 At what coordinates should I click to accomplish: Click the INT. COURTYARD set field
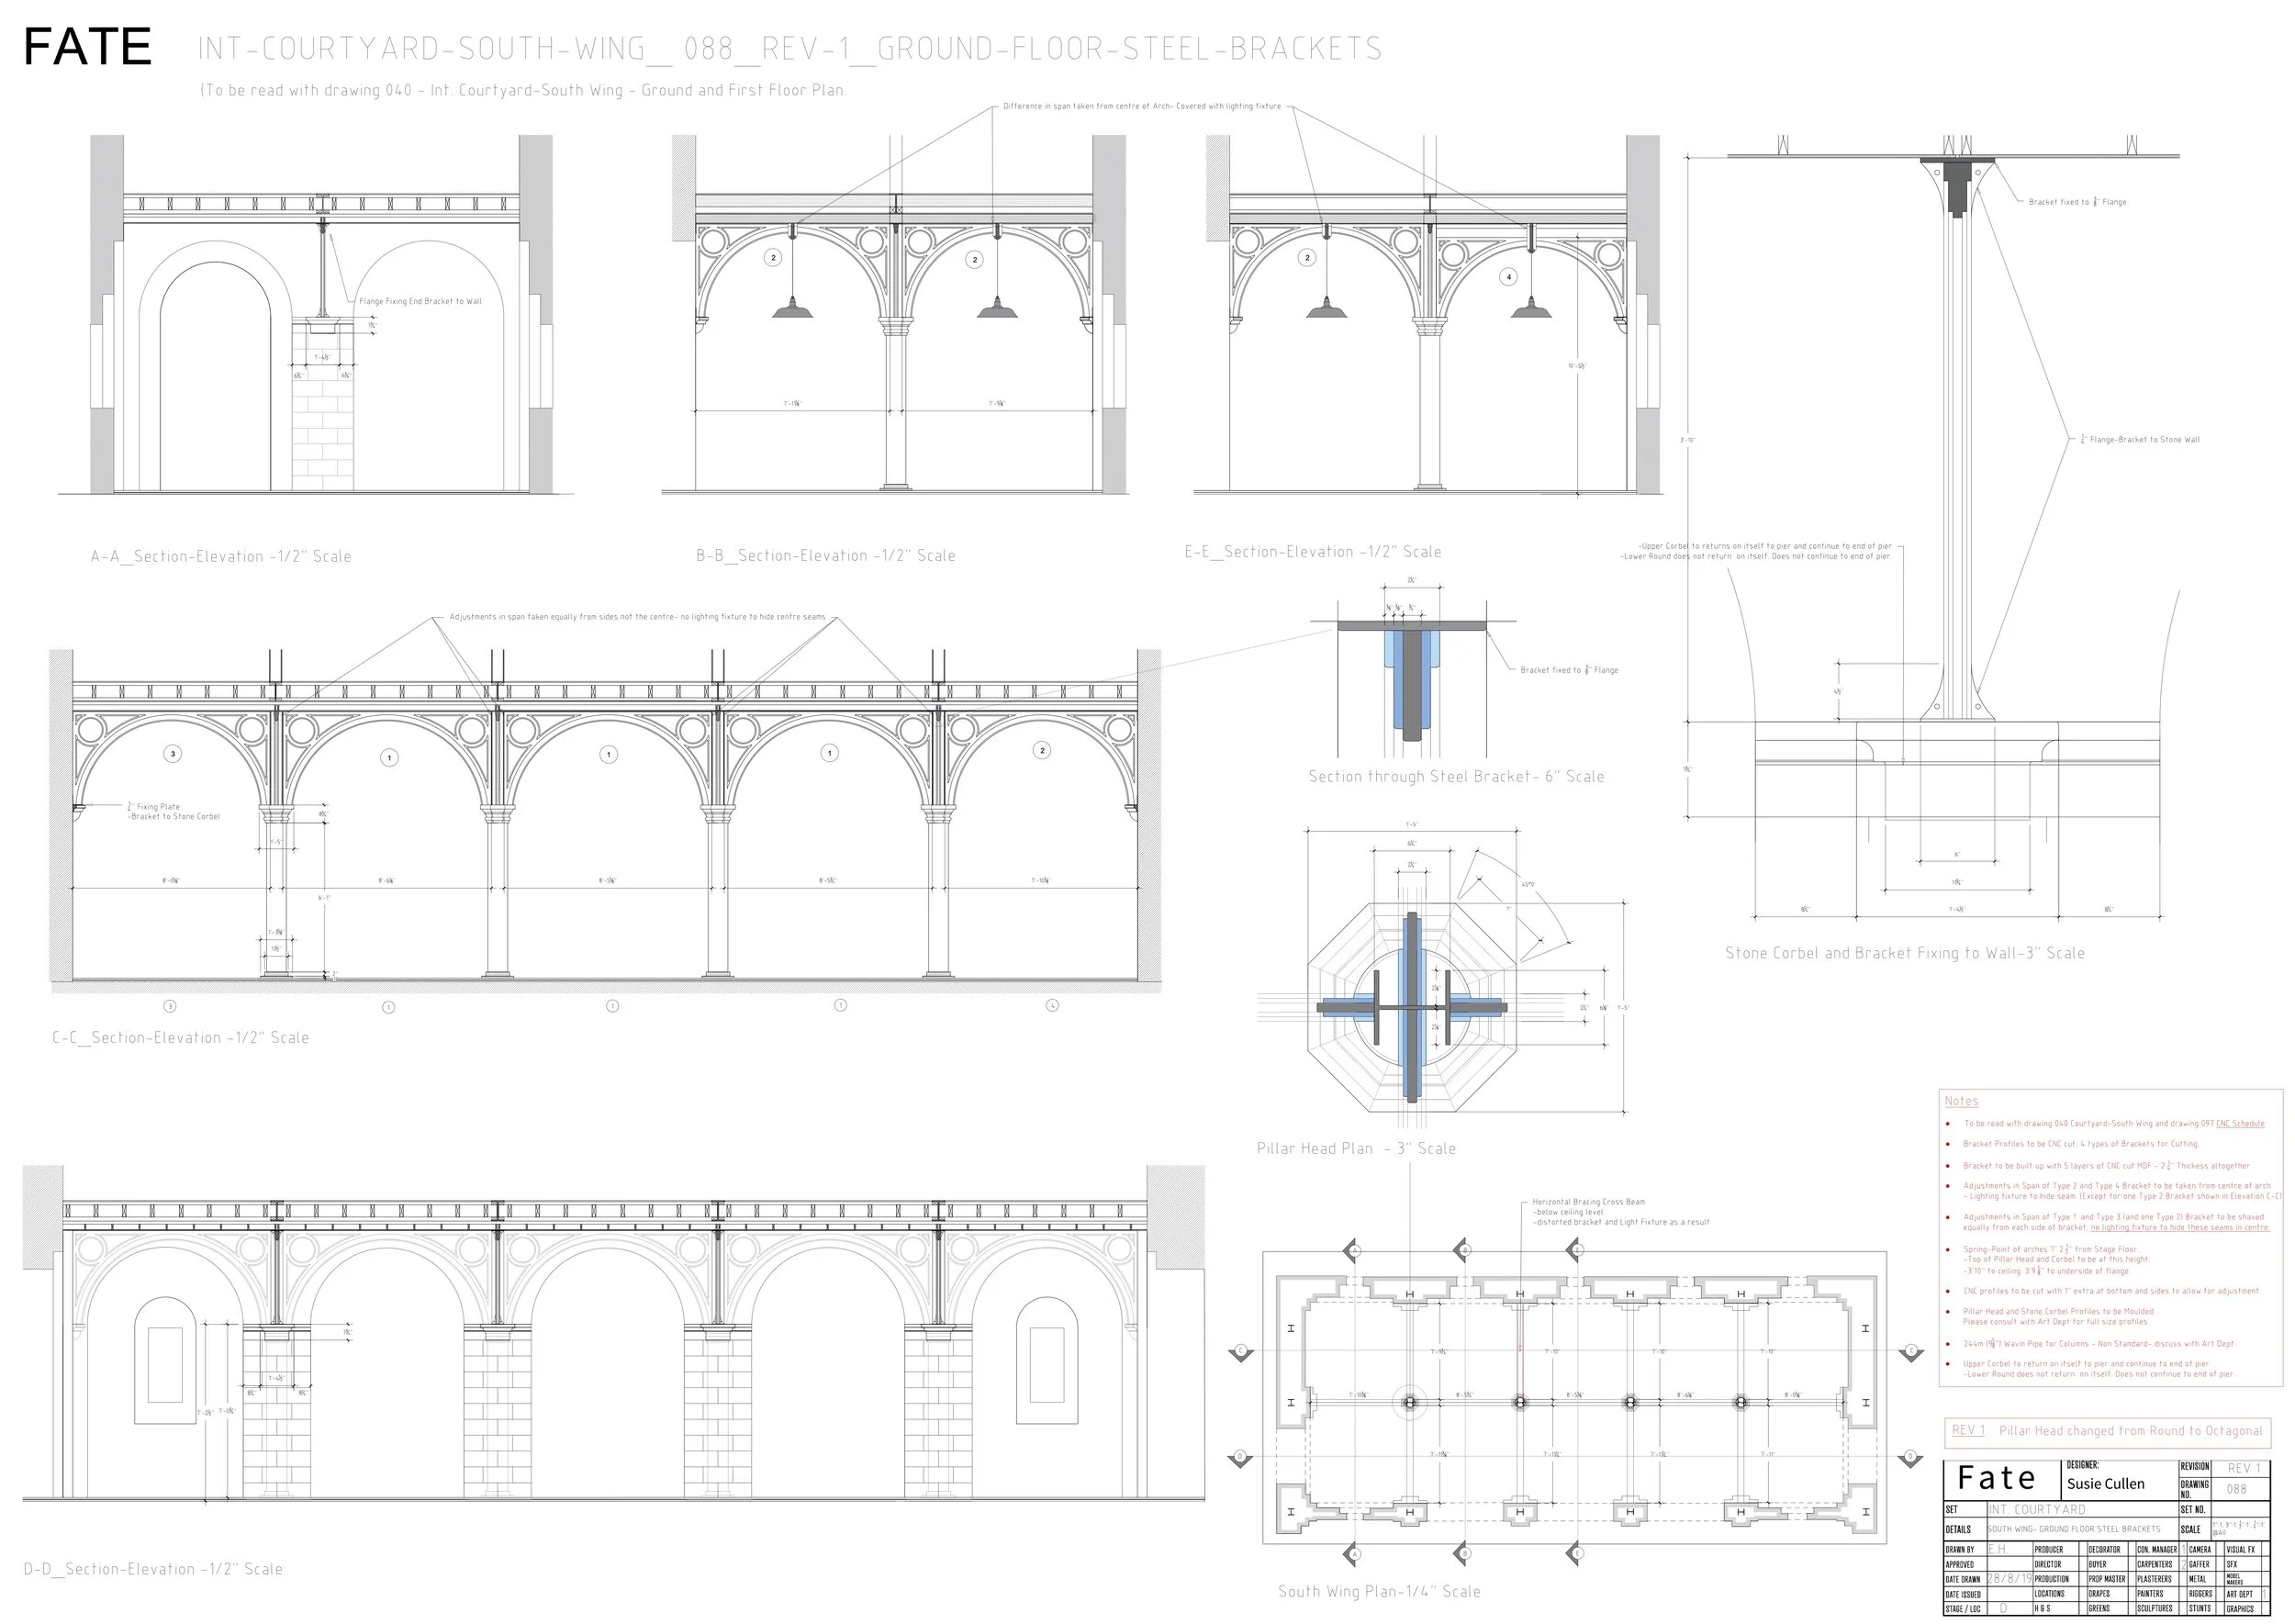pos(2035,1510)
